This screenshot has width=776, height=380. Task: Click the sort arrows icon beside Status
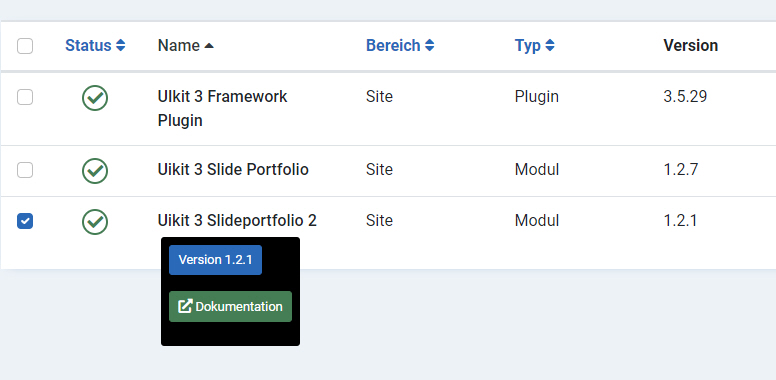click(x=120, y=46)
